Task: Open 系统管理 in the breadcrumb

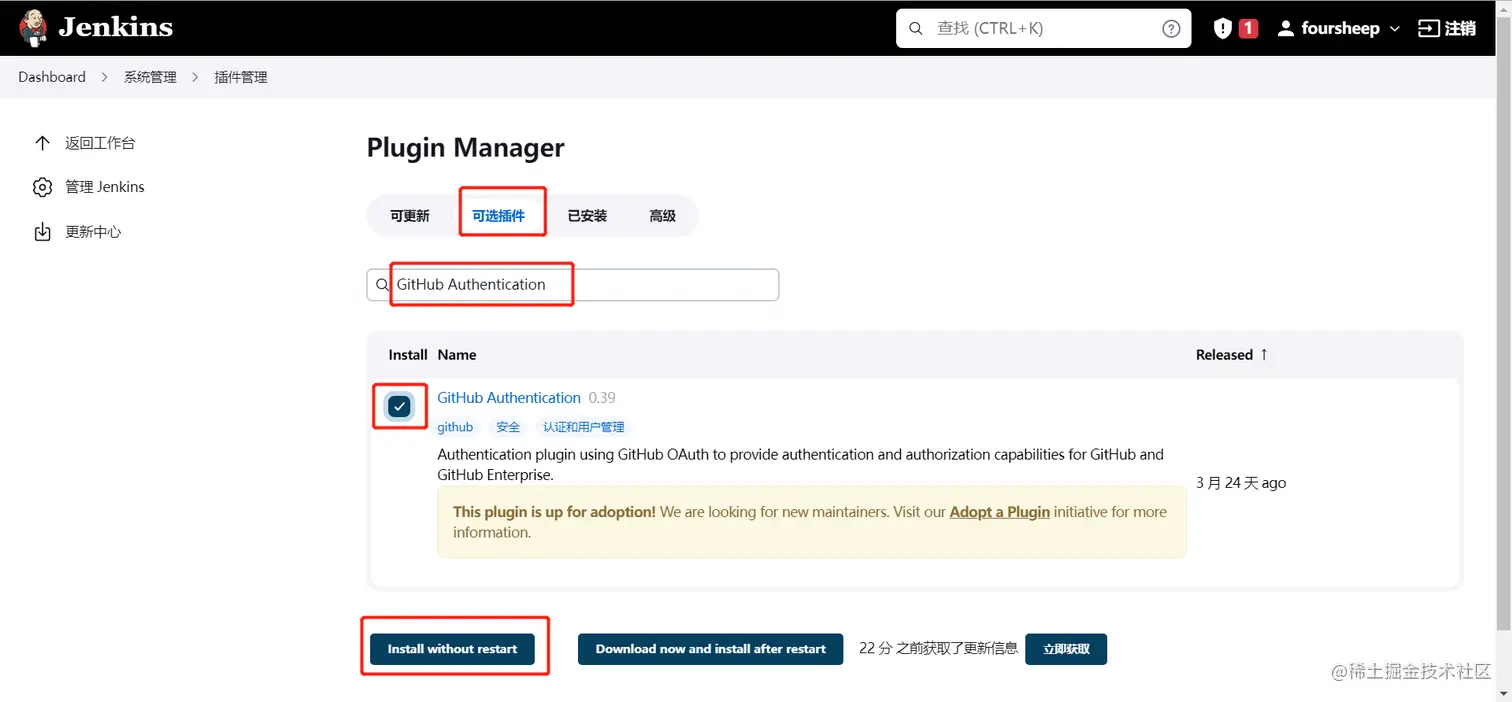Action: [150, 77]
